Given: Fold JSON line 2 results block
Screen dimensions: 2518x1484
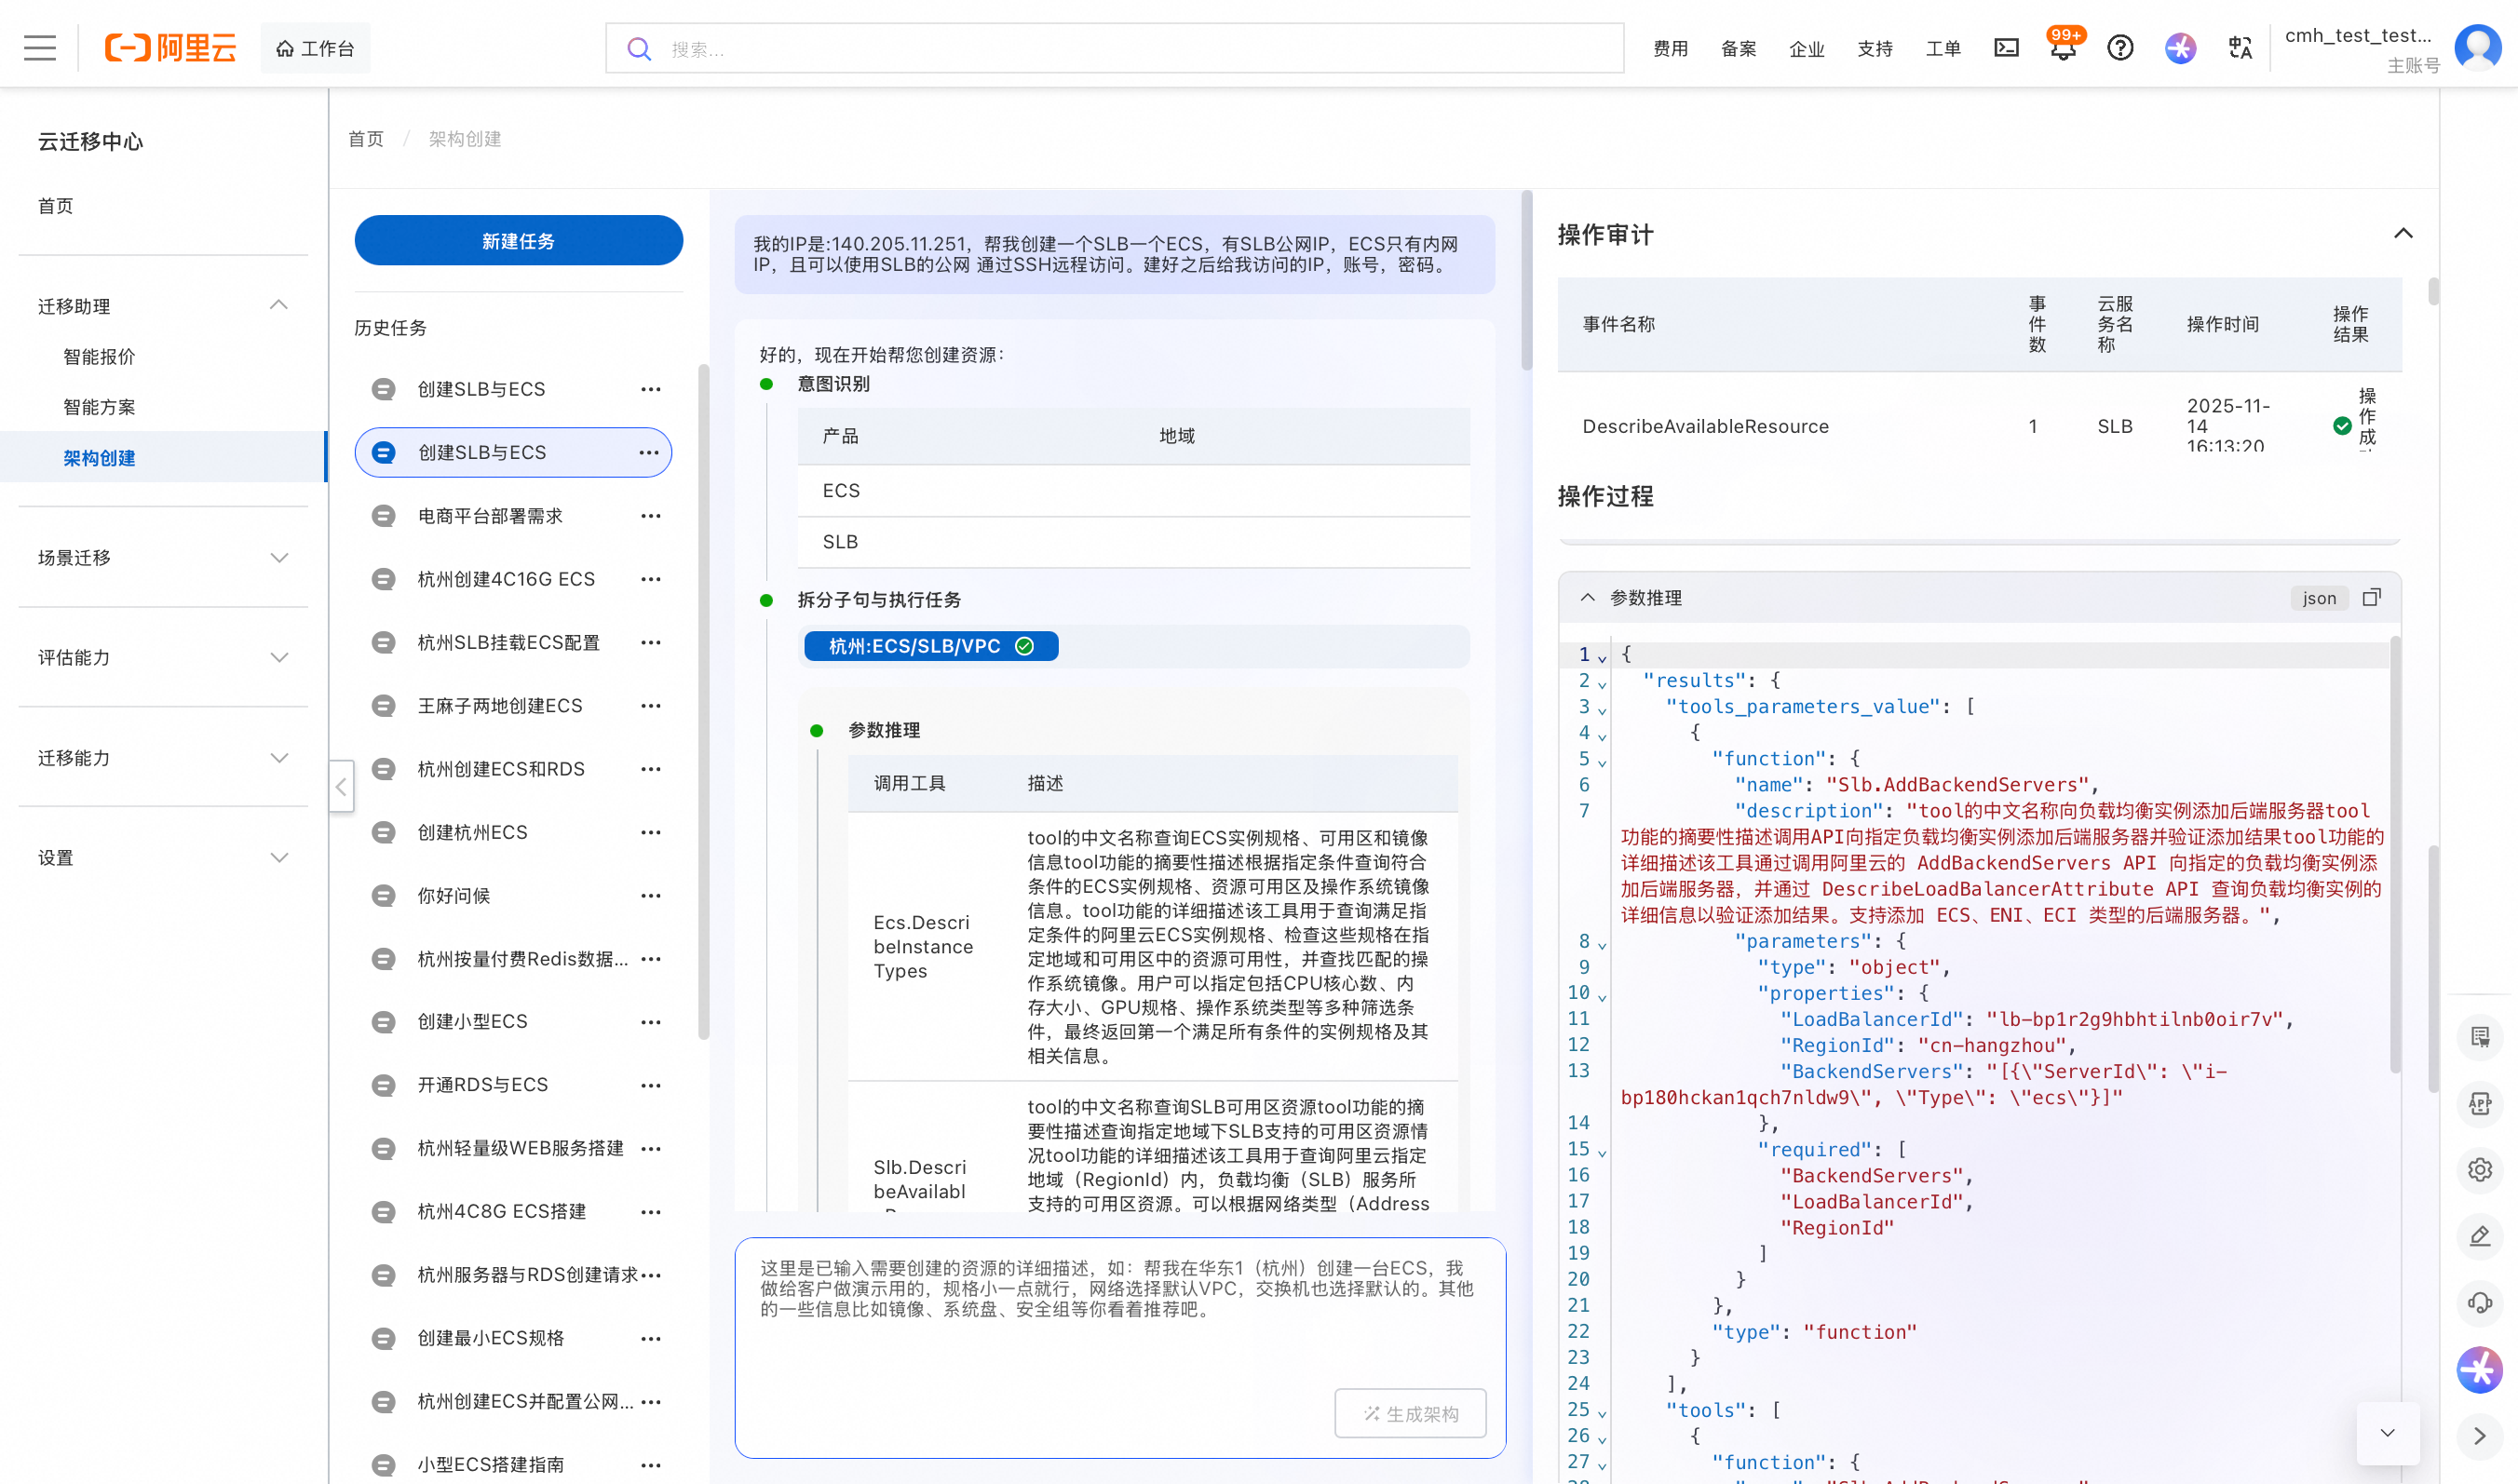Looking at the screenshot, I should pyautogui.click(x=1602, y=683).
